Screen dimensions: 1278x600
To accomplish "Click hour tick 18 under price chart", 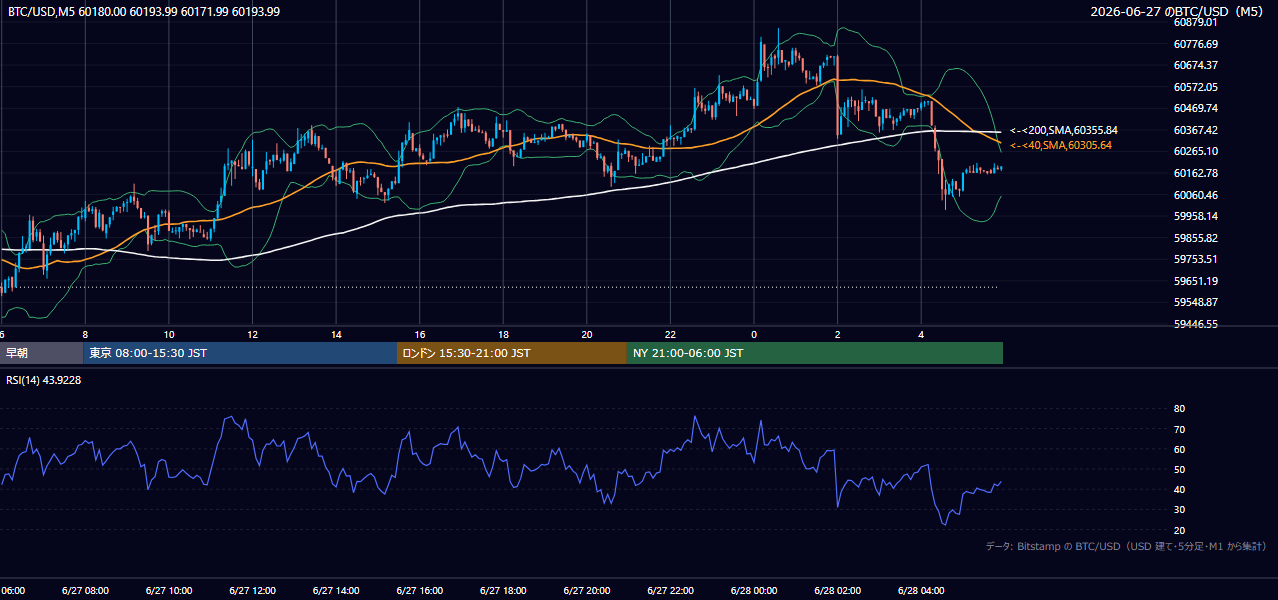I will [x=503, y=335].
